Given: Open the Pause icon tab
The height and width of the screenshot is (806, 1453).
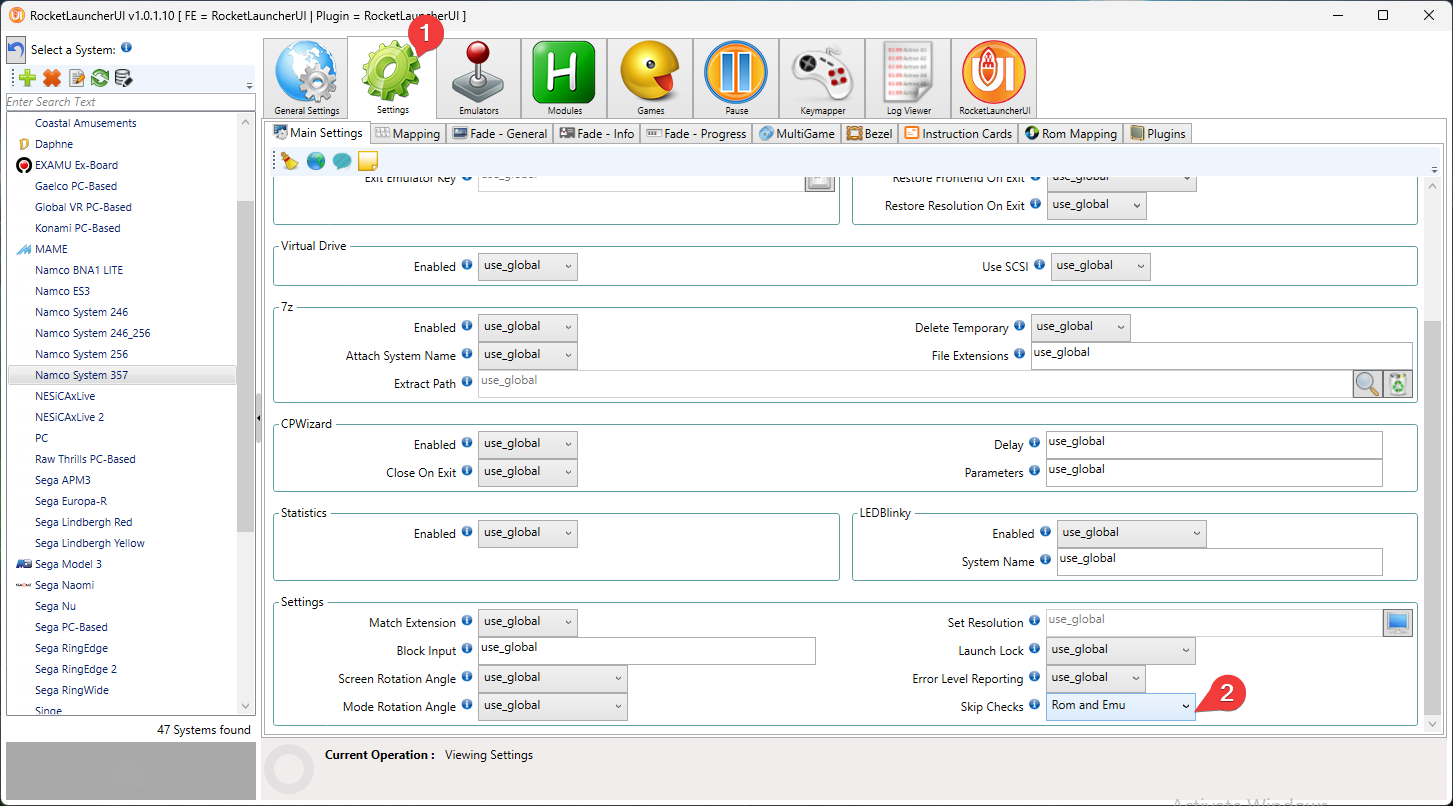Looking at the screenshot, I should coord(737,79).
